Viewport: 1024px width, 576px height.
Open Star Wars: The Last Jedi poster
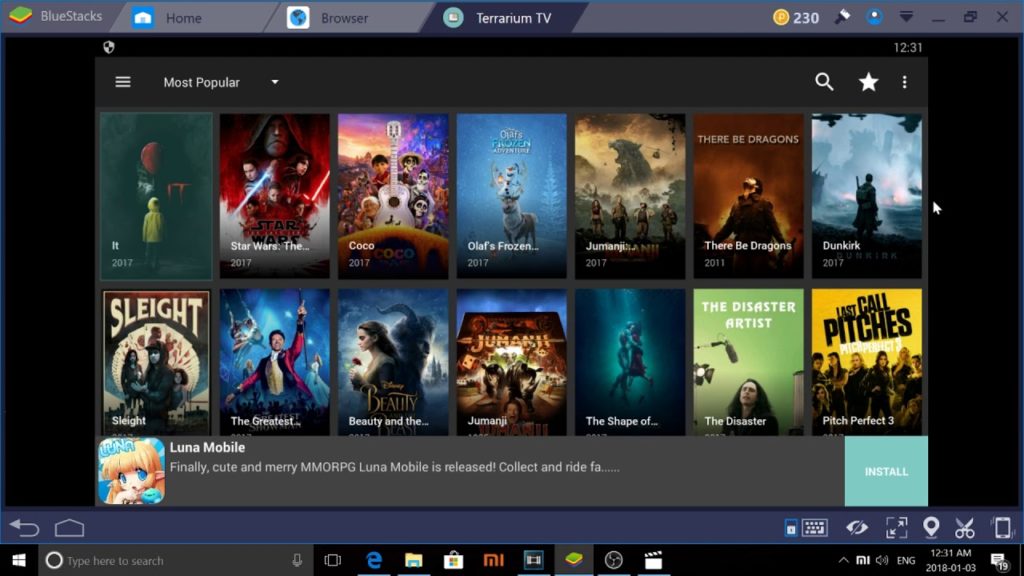274,197
